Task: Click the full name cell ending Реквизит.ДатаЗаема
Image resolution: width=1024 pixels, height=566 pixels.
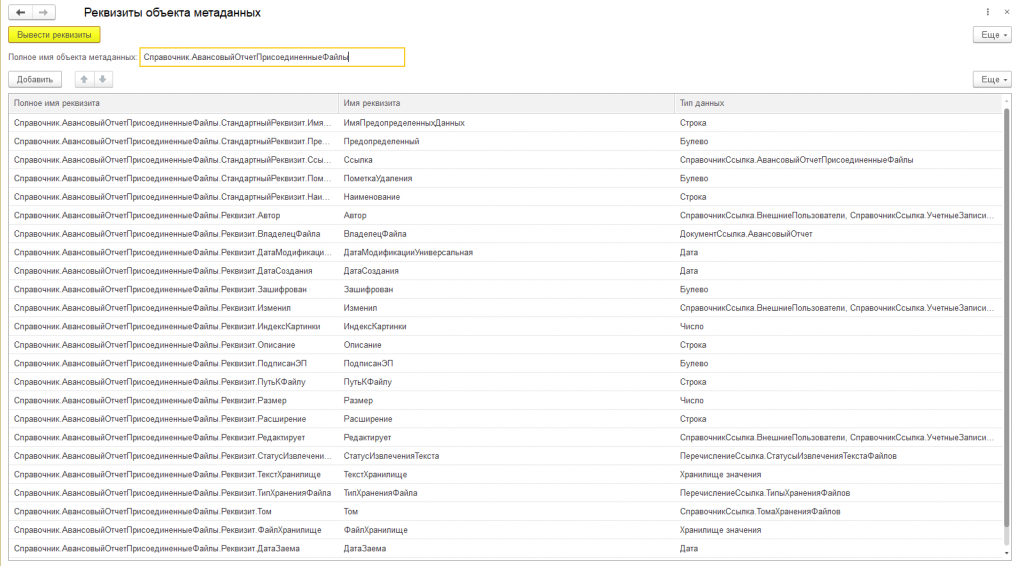Action: [x=174, y=548]
